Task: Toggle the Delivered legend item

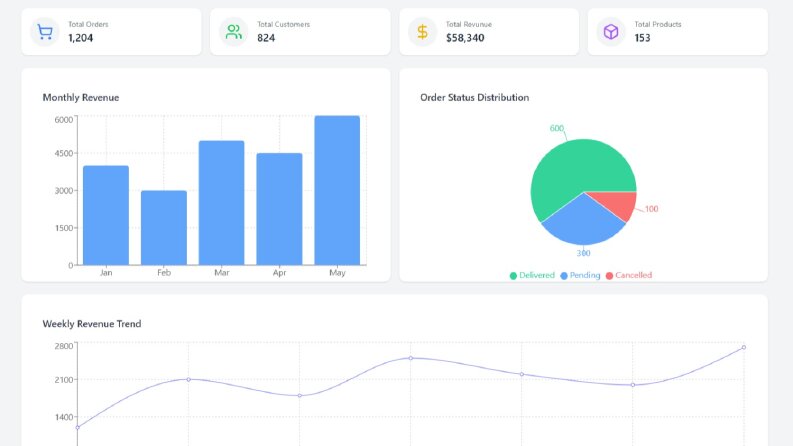Action: coord(532,275)
